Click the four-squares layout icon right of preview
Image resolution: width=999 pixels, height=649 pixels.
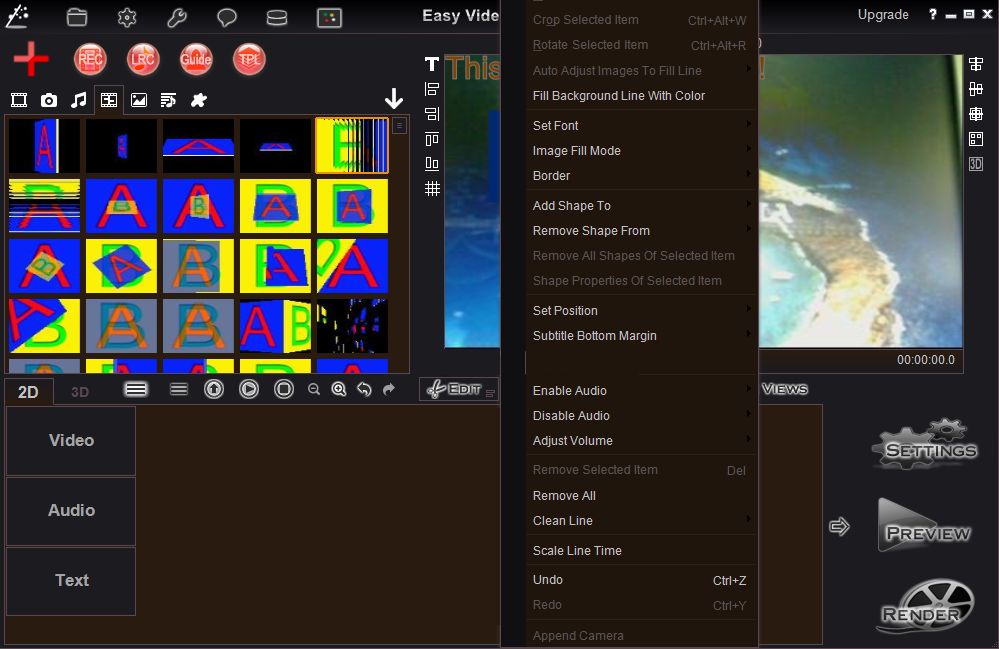(975, 139)
